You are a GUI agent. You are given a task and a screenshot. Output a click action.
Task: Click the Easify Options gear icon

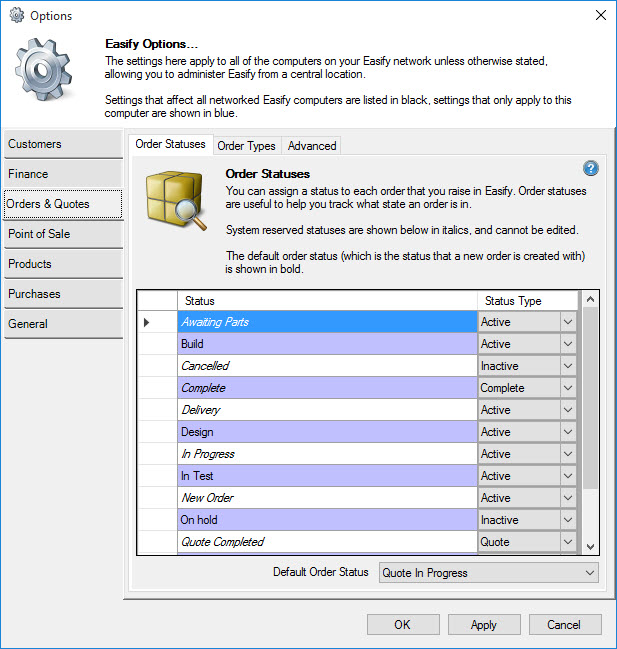click(46, 73)
